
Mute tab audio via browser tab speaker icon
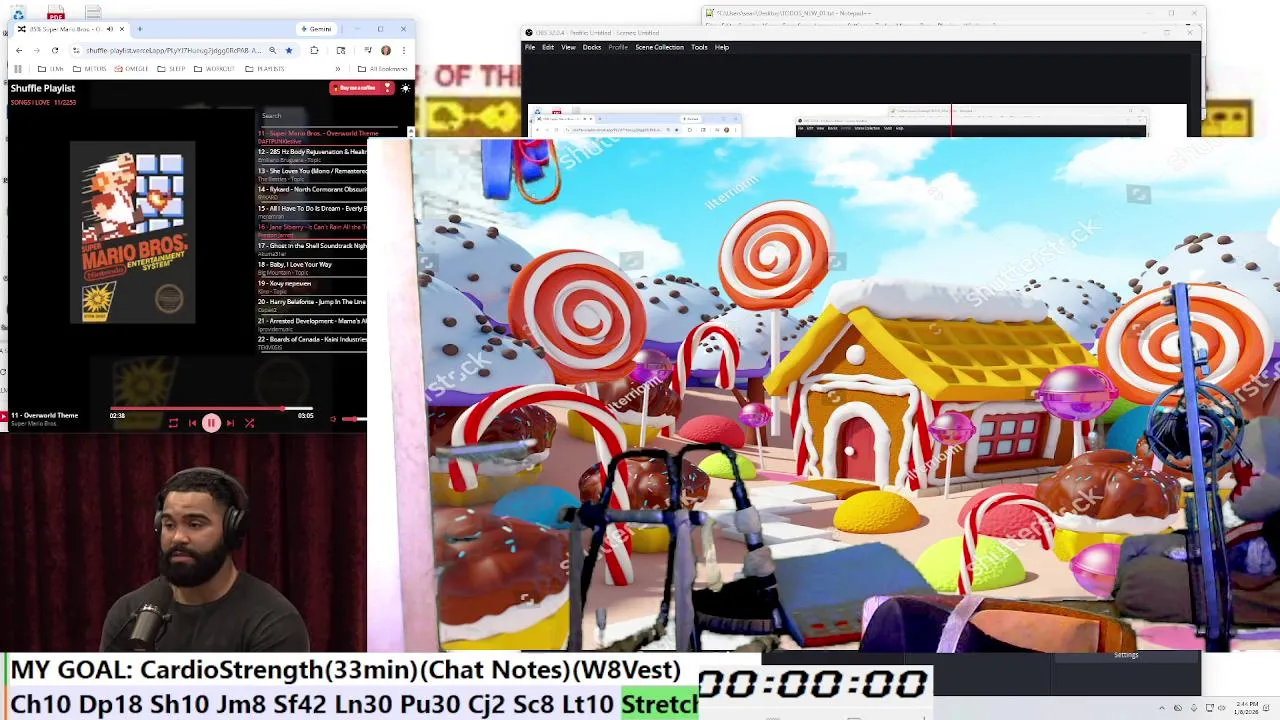(110, 29)
